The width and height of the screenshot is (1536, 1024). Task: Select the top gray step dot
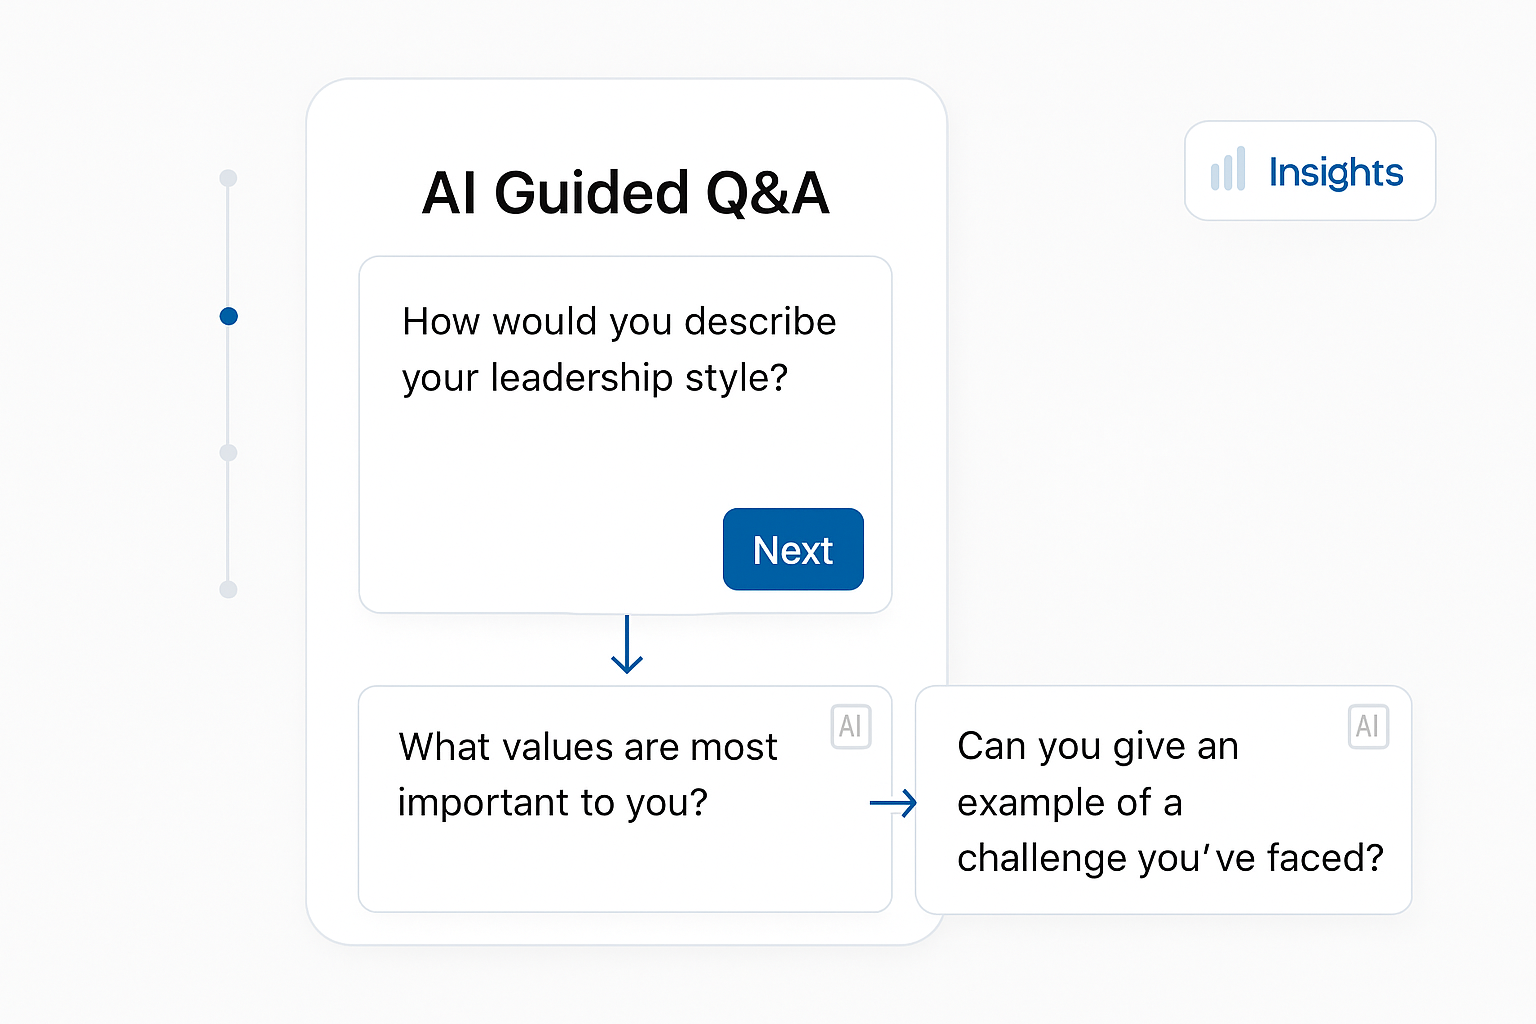tap(228, 178)
